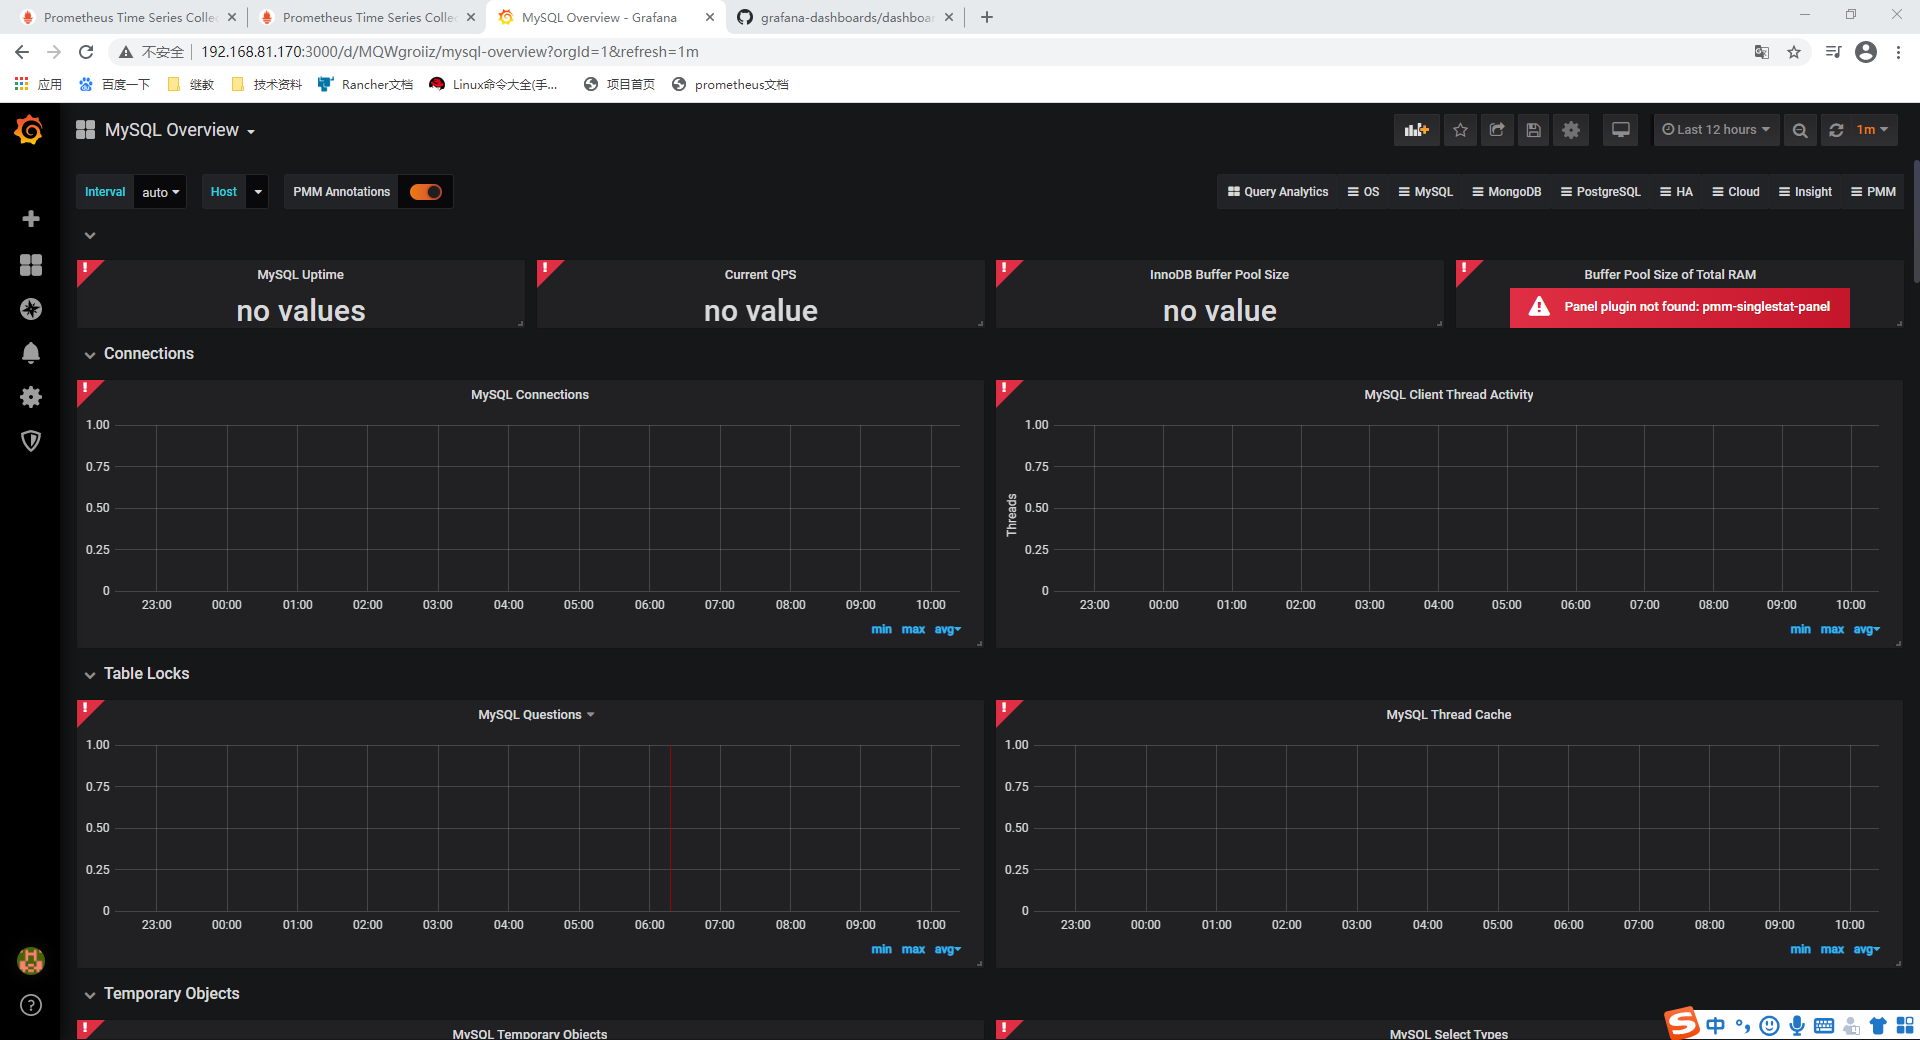The height and width of the screenshot is (1040, 1920).
Task: Open the Create plus menu in sidebar
Action: 31,219
